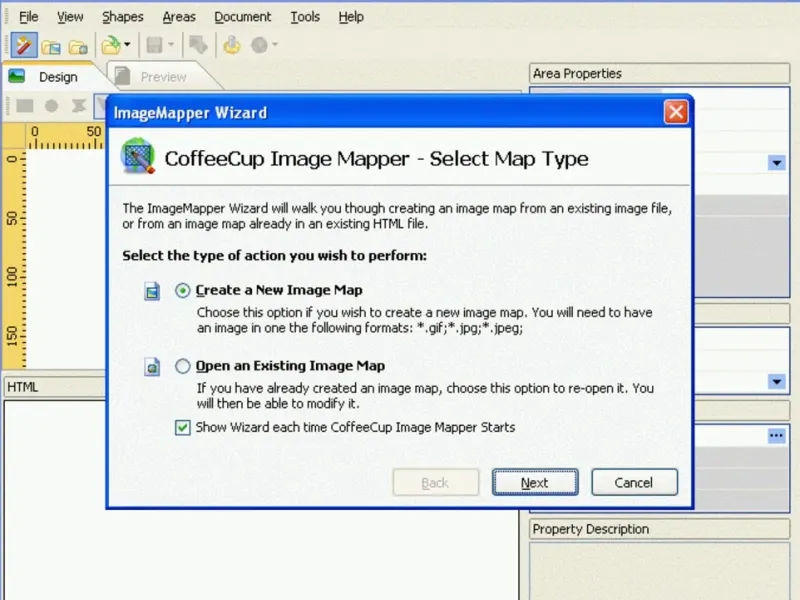800x600 pixels.
Task: Click the disabled Back button
Action: pyautogui.click(x=436, y=482)
